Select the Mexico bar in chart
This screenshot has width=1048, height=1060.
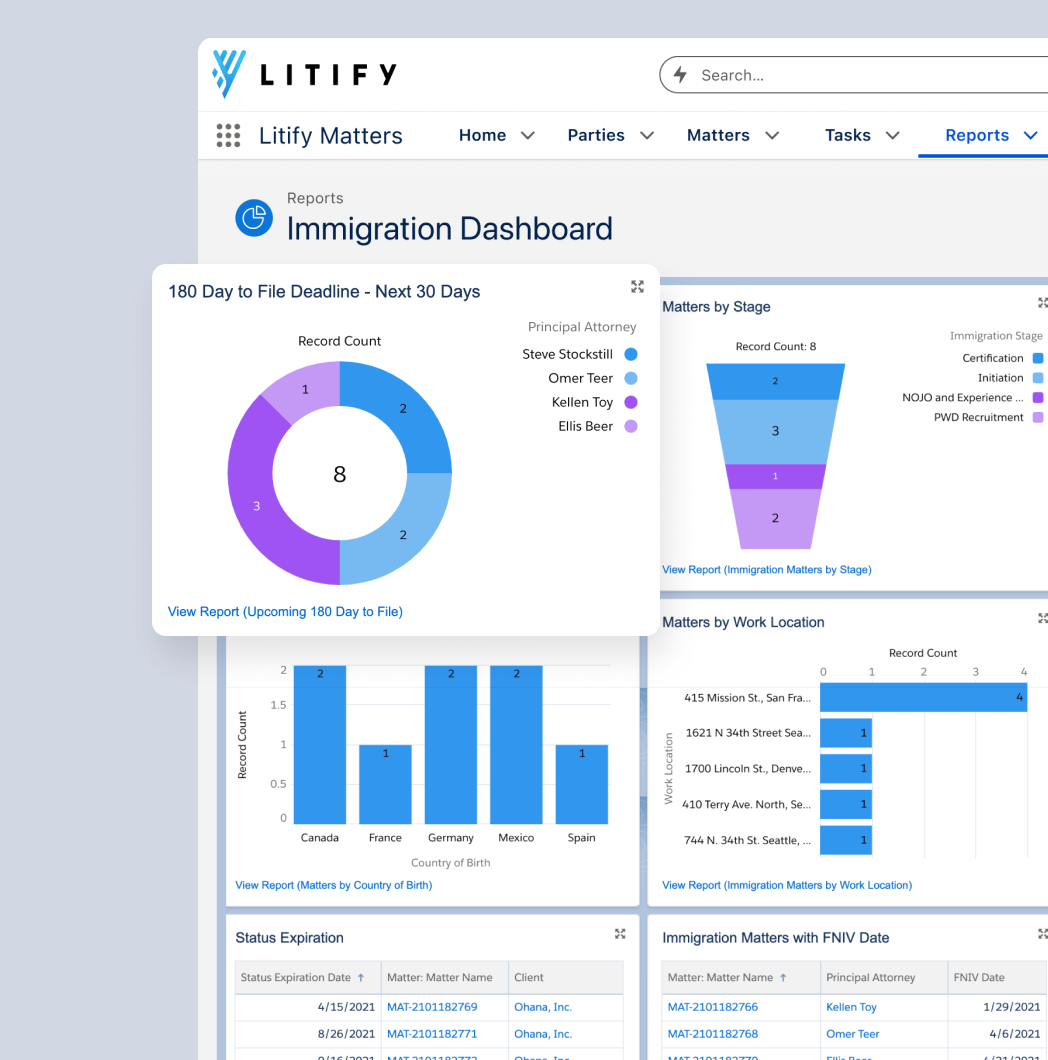516,744
